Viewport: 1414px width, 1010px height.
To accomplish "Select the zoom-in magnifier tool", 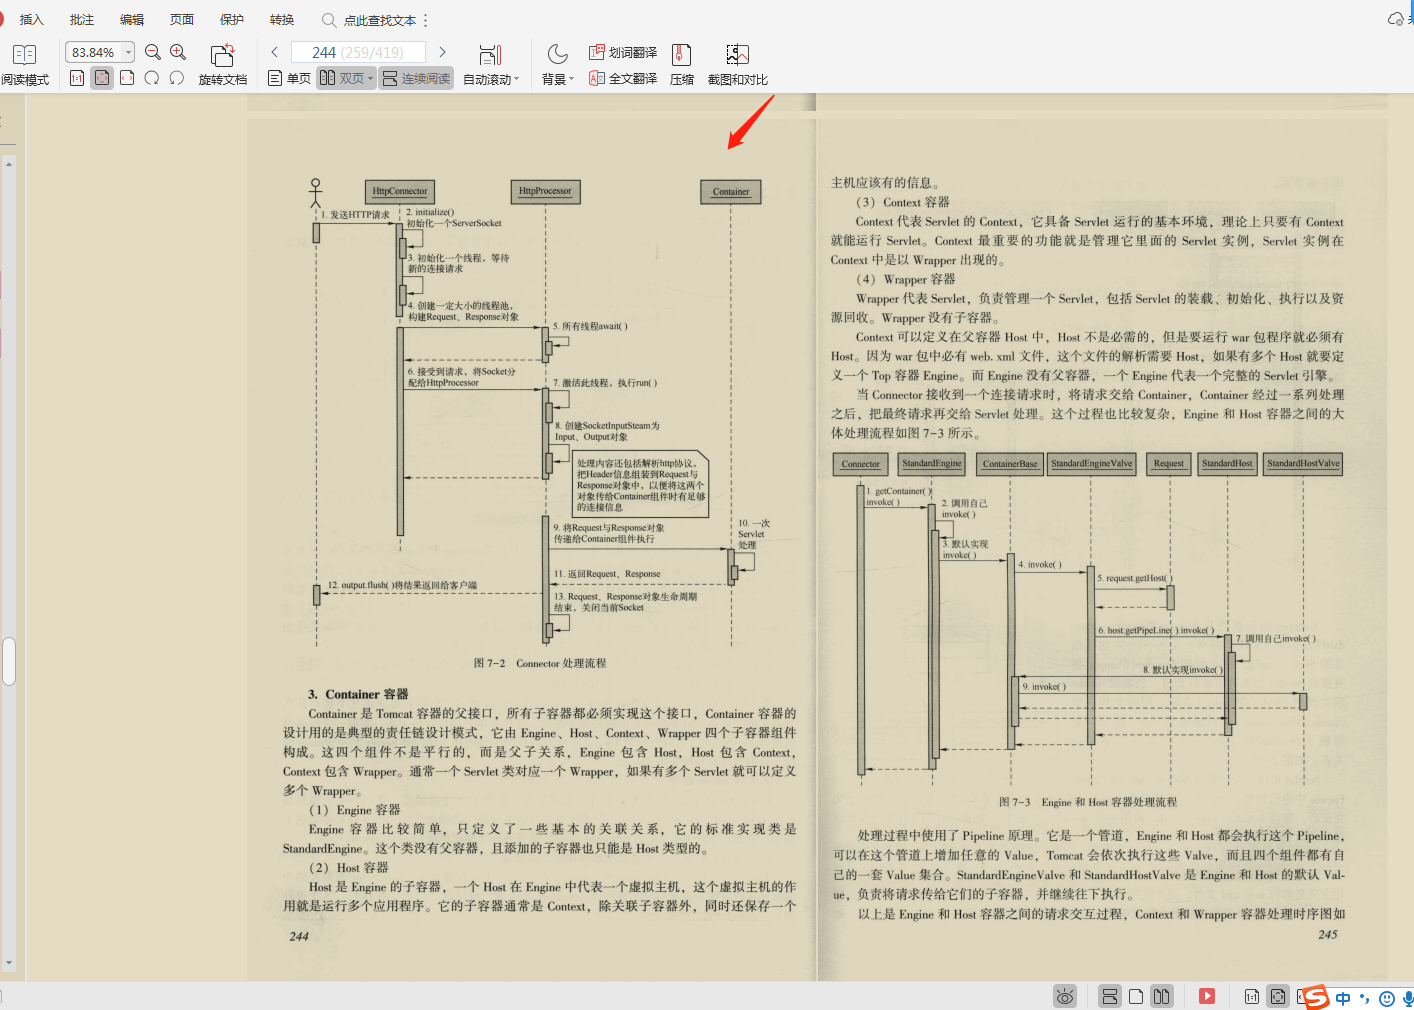I will pos(177,51).
